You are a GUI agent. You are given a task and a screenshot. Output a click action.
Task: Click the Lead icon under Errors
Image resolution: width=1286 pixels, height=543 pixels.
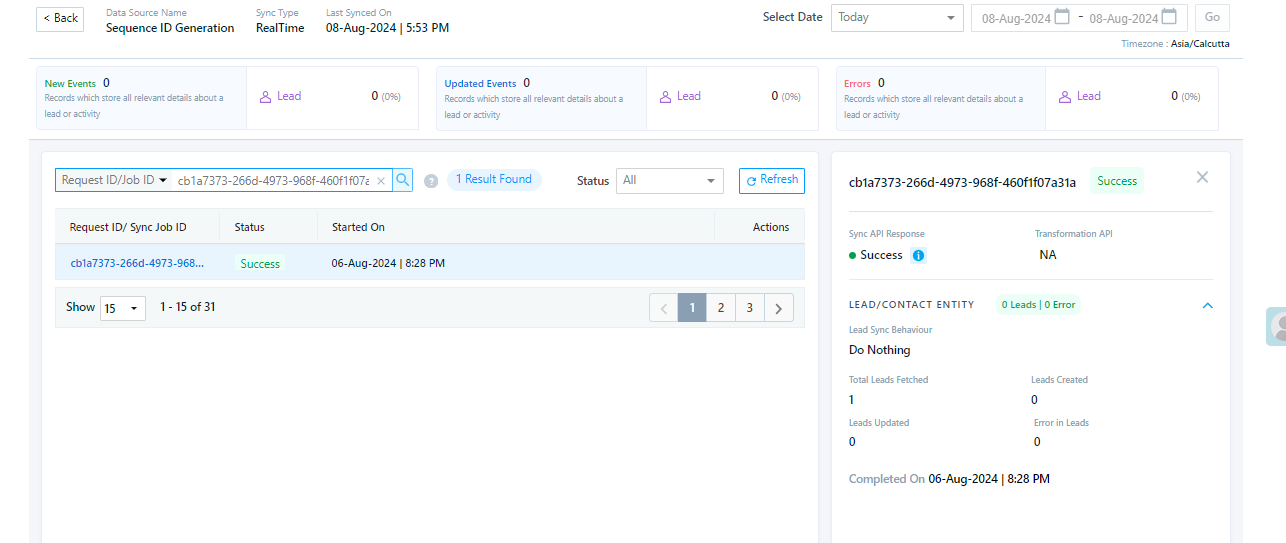point(1066,97)
